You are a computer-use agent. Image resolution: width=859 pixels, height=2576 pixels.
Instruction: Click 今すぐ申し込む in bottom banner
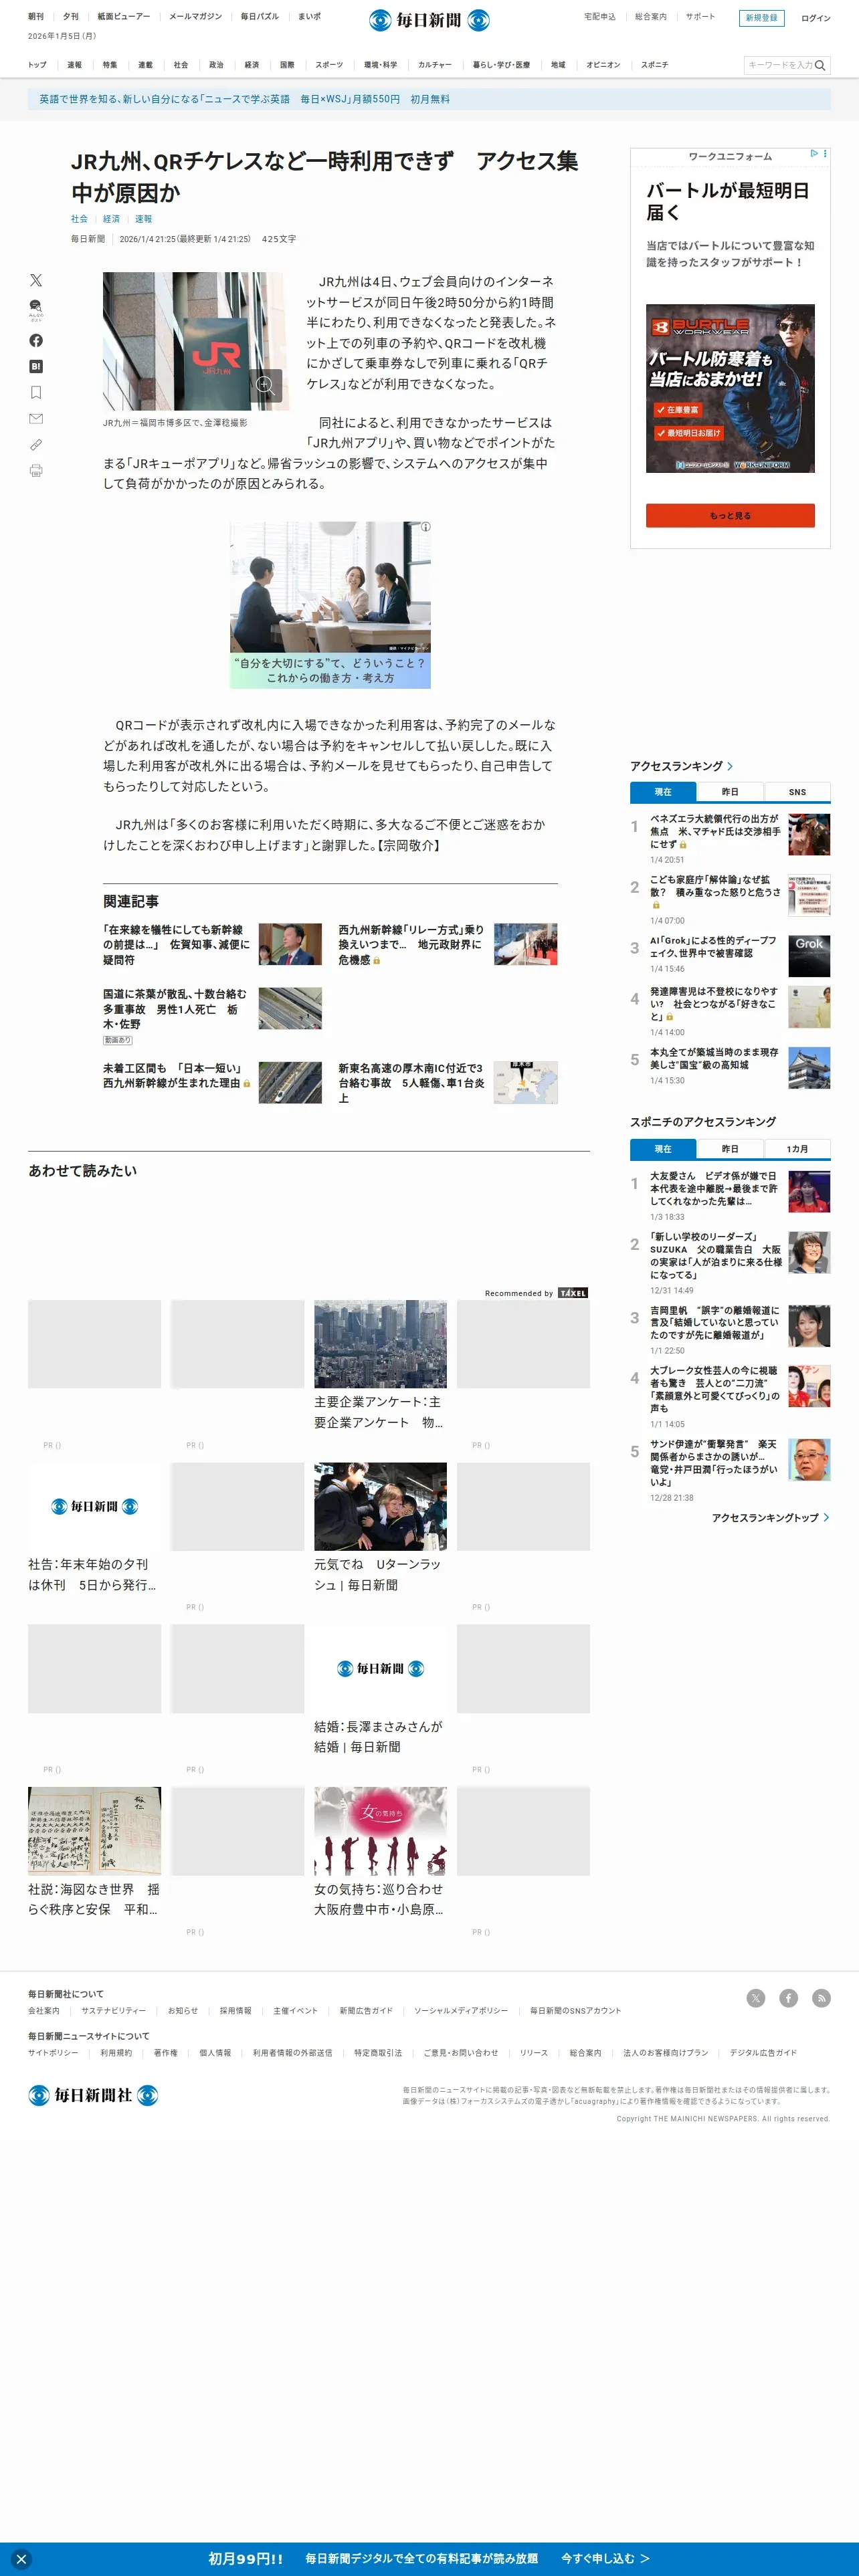[x=605, y=2558]
